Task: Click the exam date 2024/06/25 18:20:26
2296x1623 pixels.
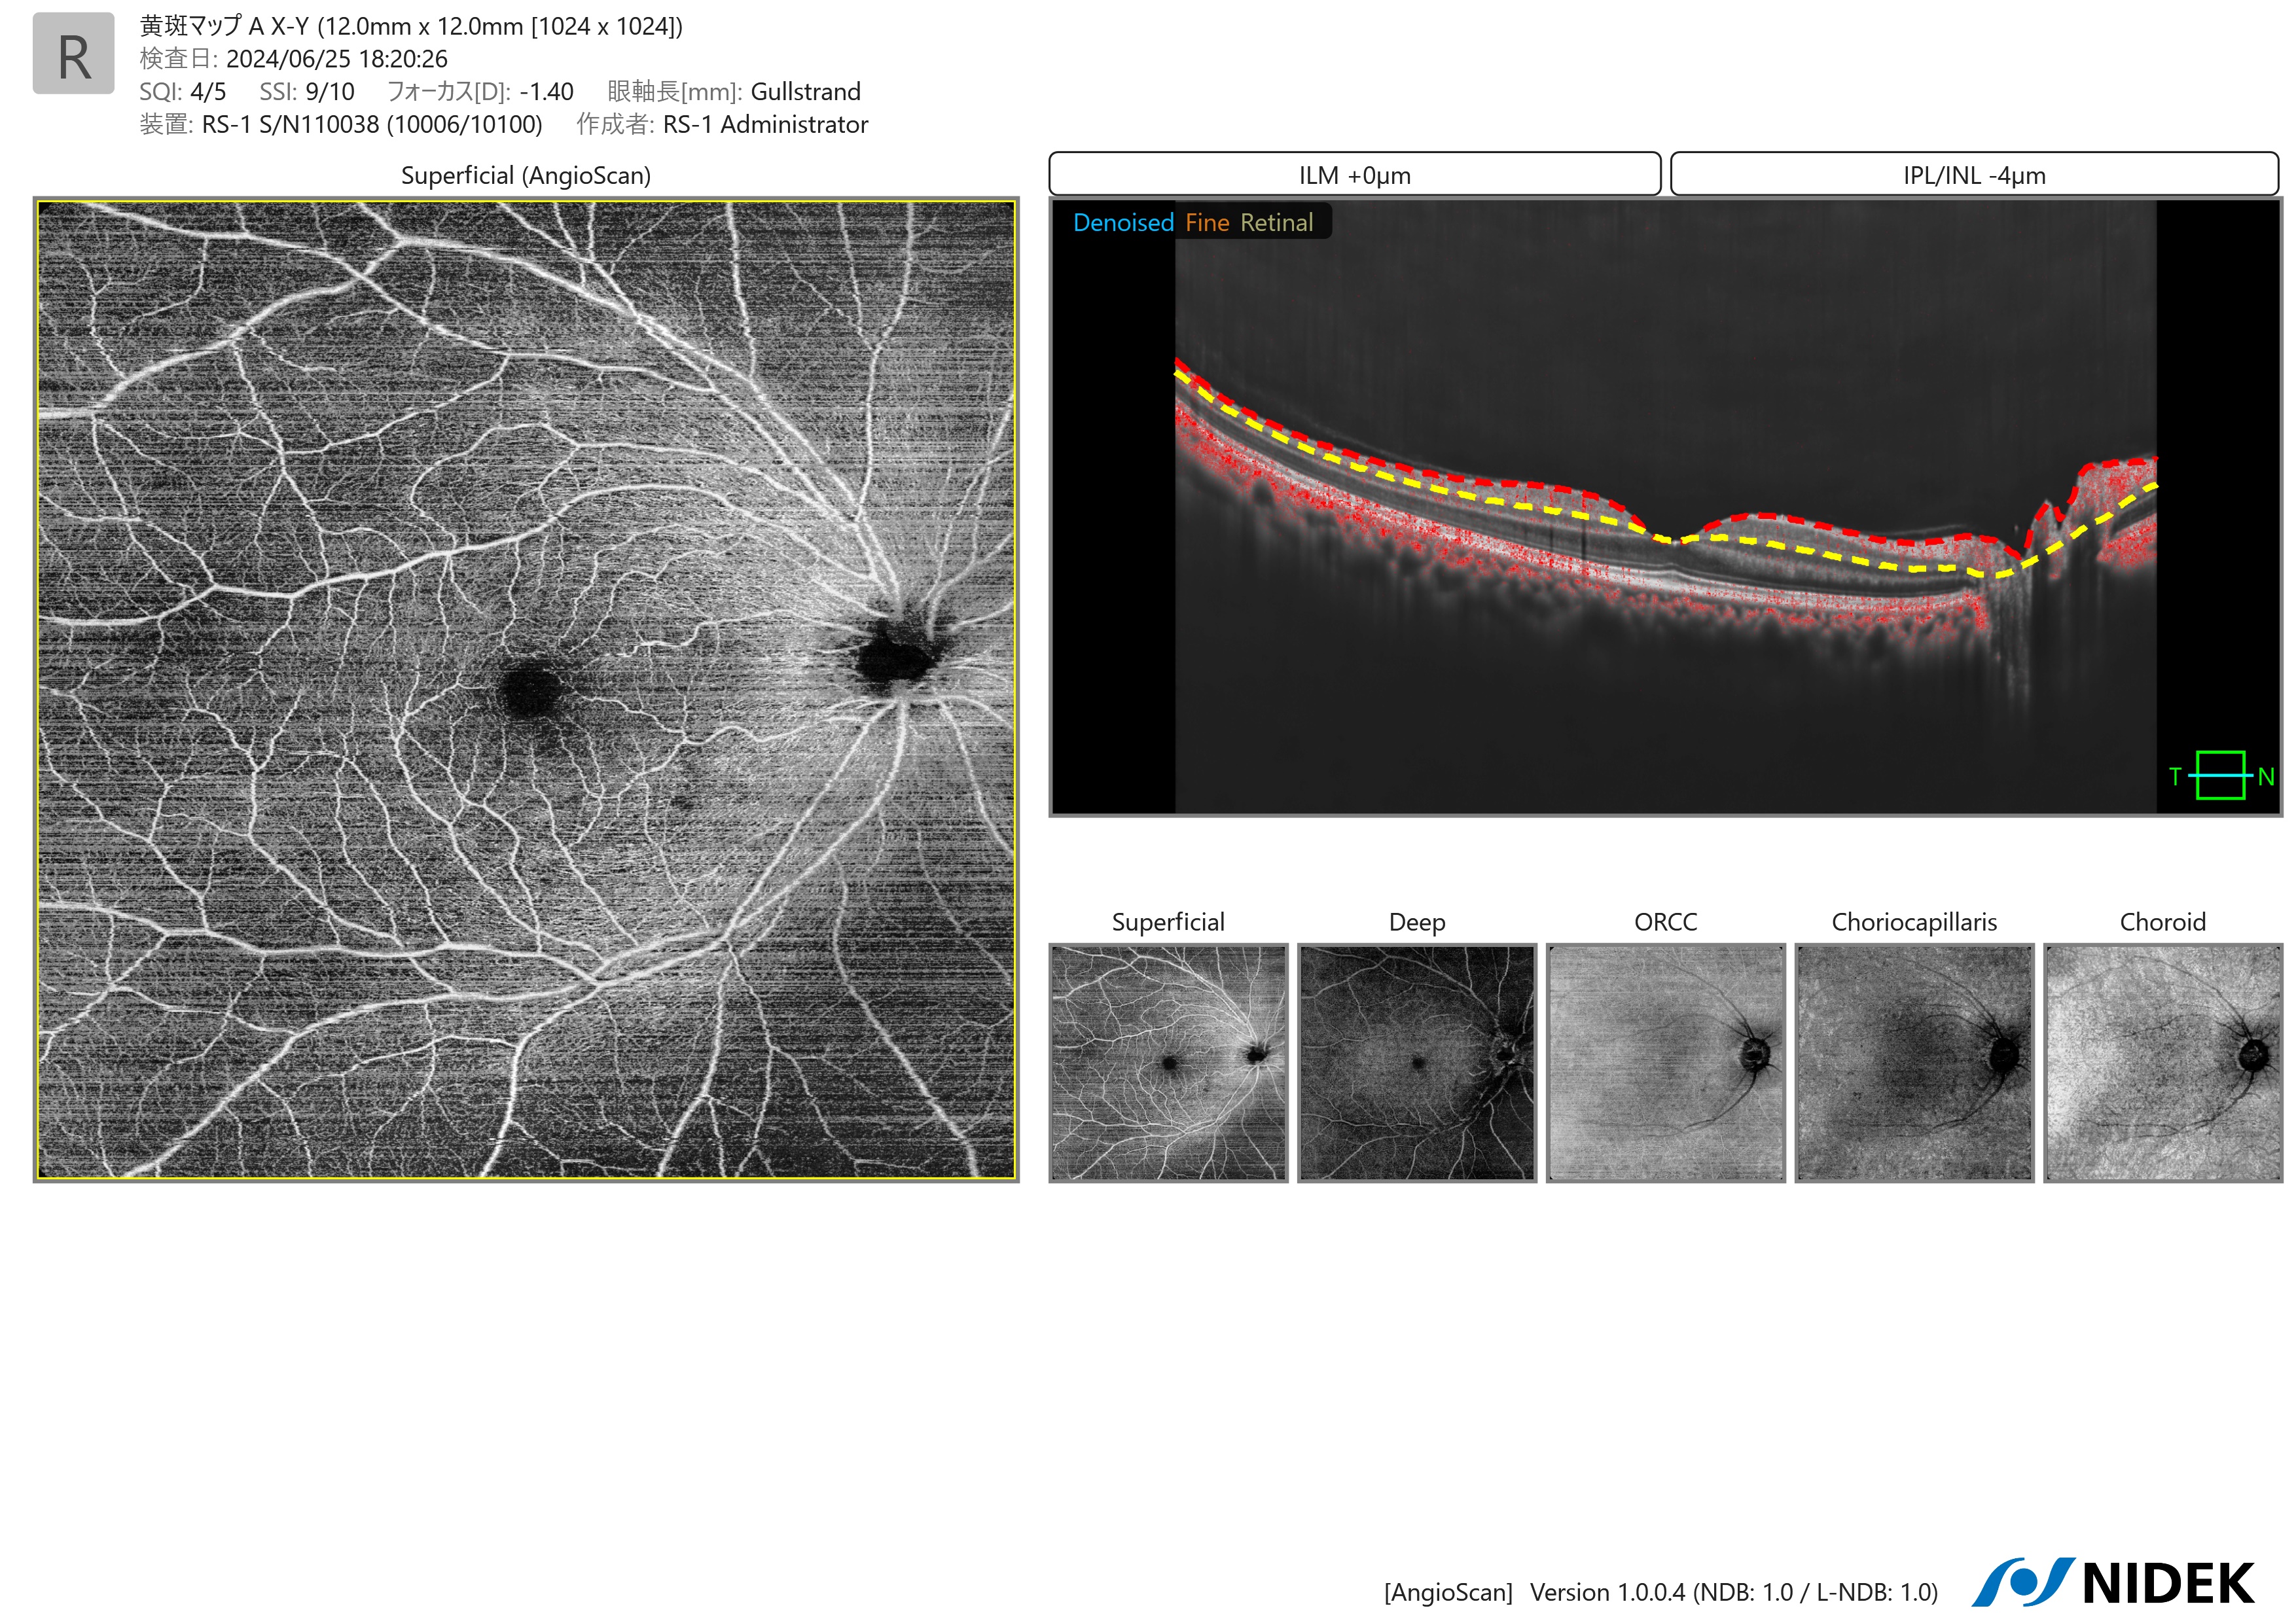Action: pyautogui.click(x=337, y=59)
